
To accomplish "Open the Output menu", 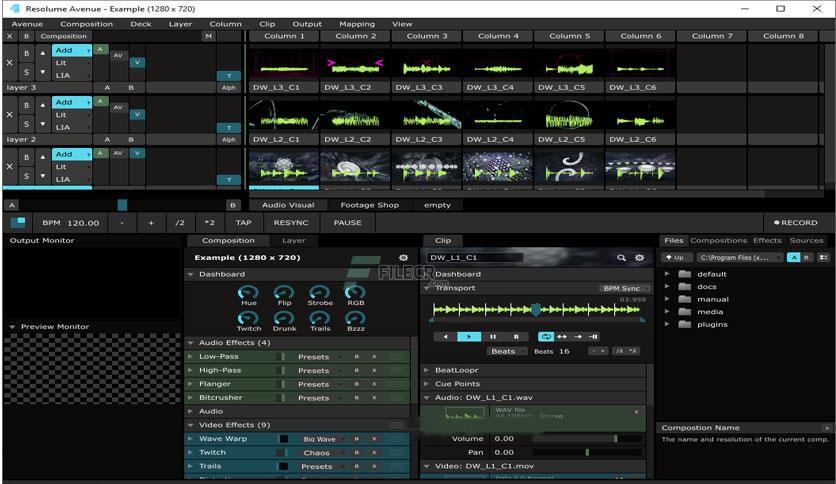I will (307, 24).
